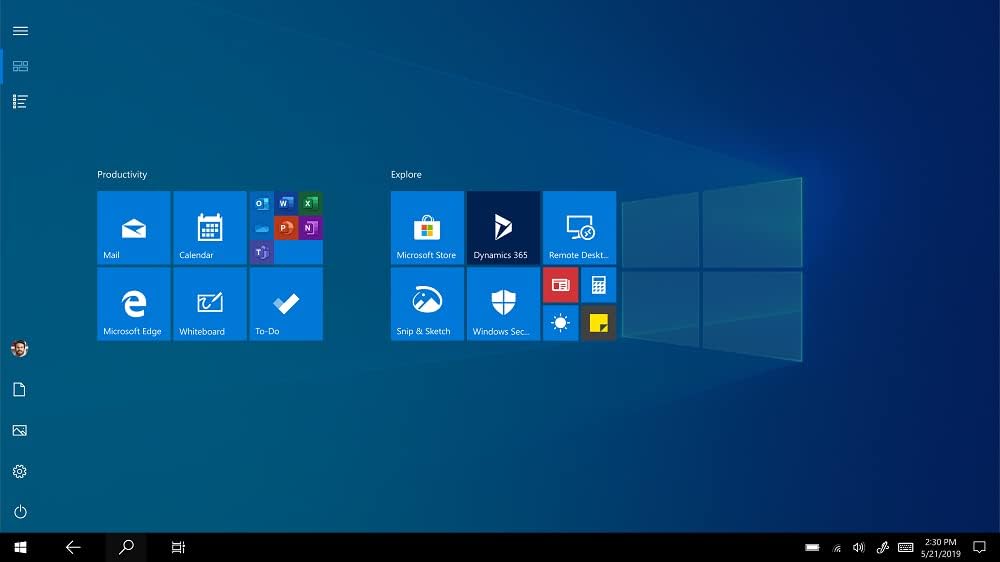The image size is (1000, 562).
Task: Toggle the touch keyboard from taskbar
Action: [906, 547]
